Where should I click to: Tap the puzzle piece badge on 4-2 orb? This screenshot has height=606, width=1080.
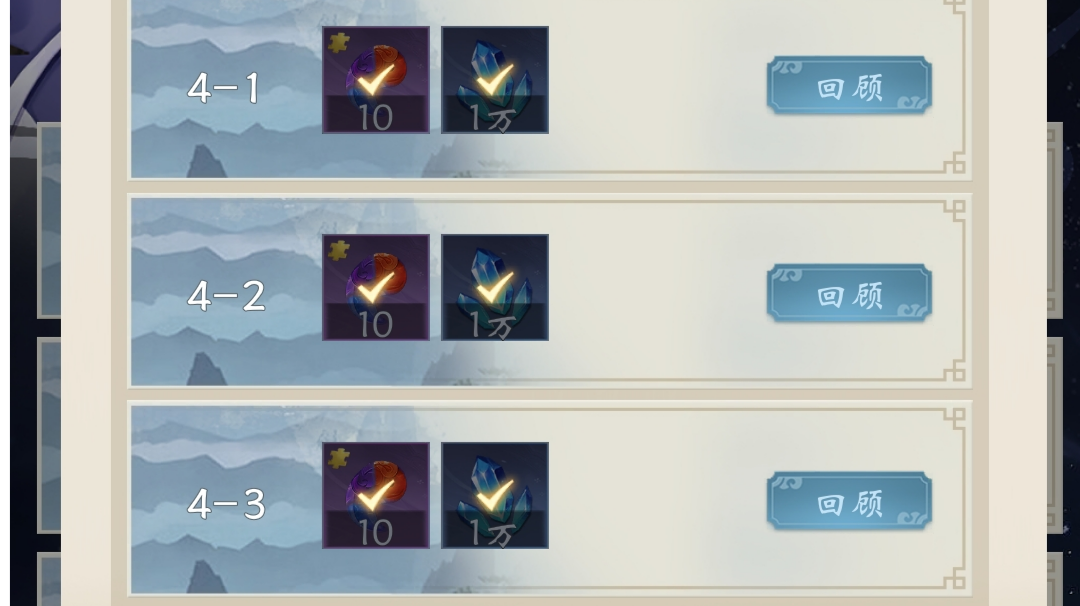[338, 251]
